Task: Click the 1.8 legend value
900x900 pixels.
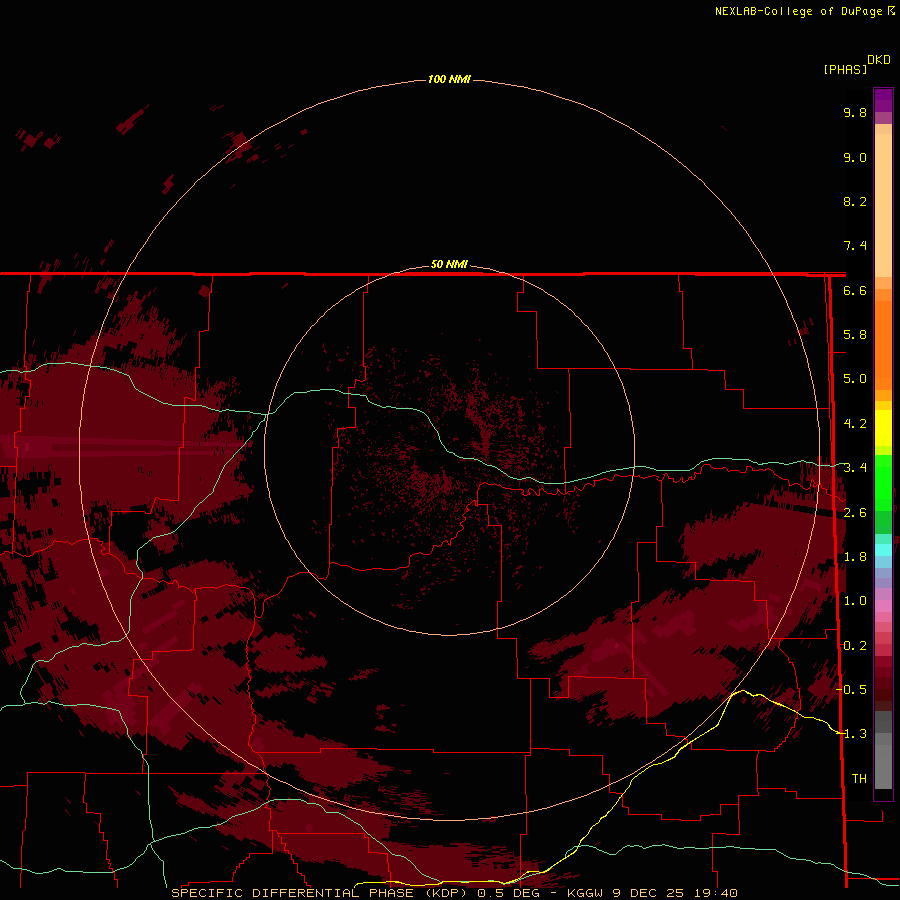Action: click(x=855, y=557)
